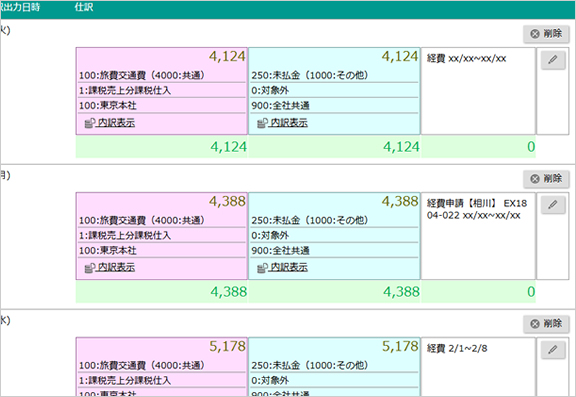
Task: Delete the 4,388 journal entry
Action: (546, 179)
